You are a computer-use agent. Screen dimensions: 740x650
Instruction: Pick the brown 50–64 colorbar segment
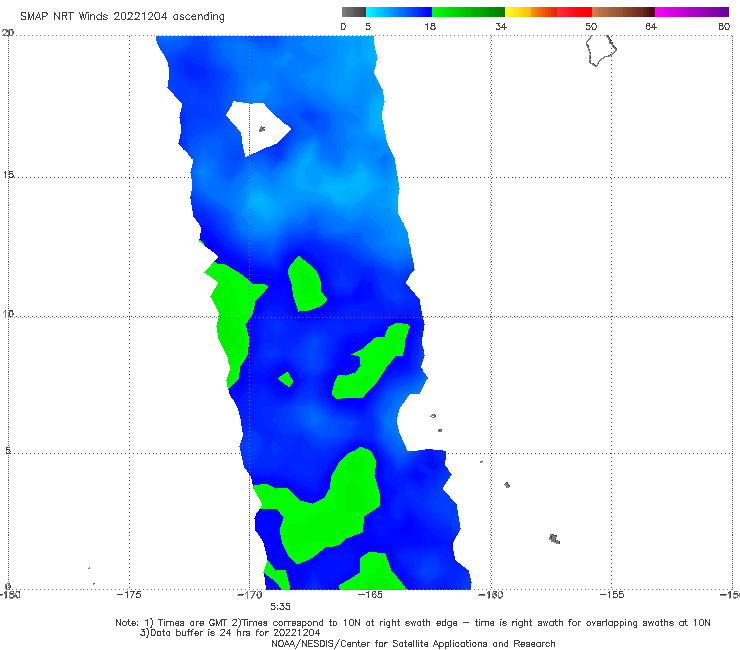coord(623,12)
